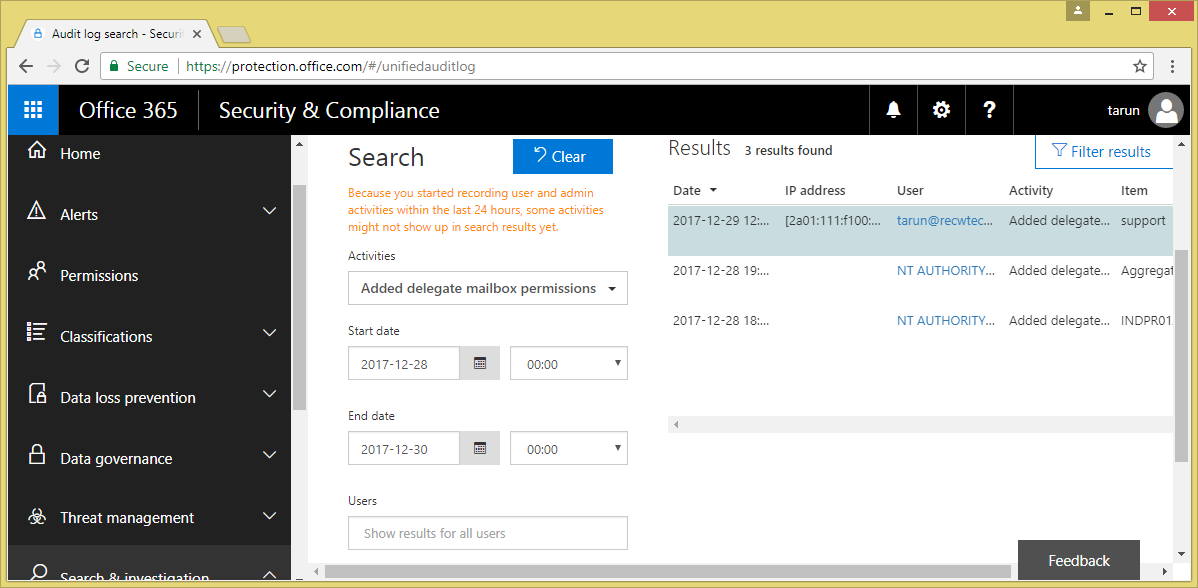Screen dimensions: 1198x588
Task: Expand the Alerts section chevron
Action: 269,211
